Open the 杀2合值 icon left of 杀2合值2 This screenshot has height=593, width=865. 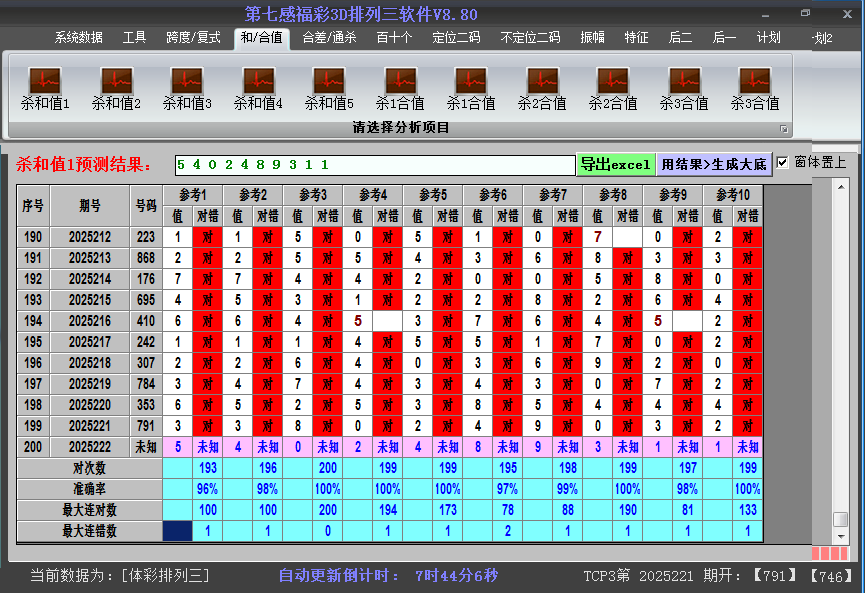pyautogui.click(x=542, y=81)
